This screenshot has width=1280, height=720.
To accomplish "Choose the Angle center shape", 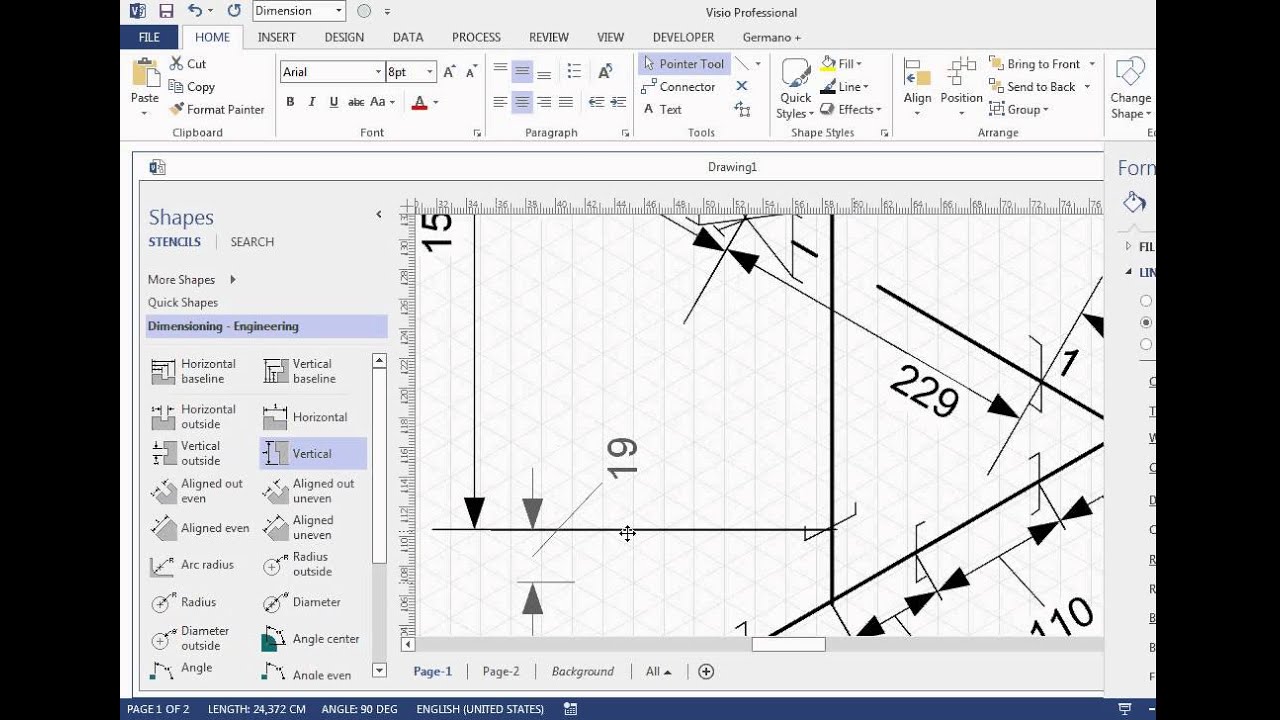I will coord(312,639).
